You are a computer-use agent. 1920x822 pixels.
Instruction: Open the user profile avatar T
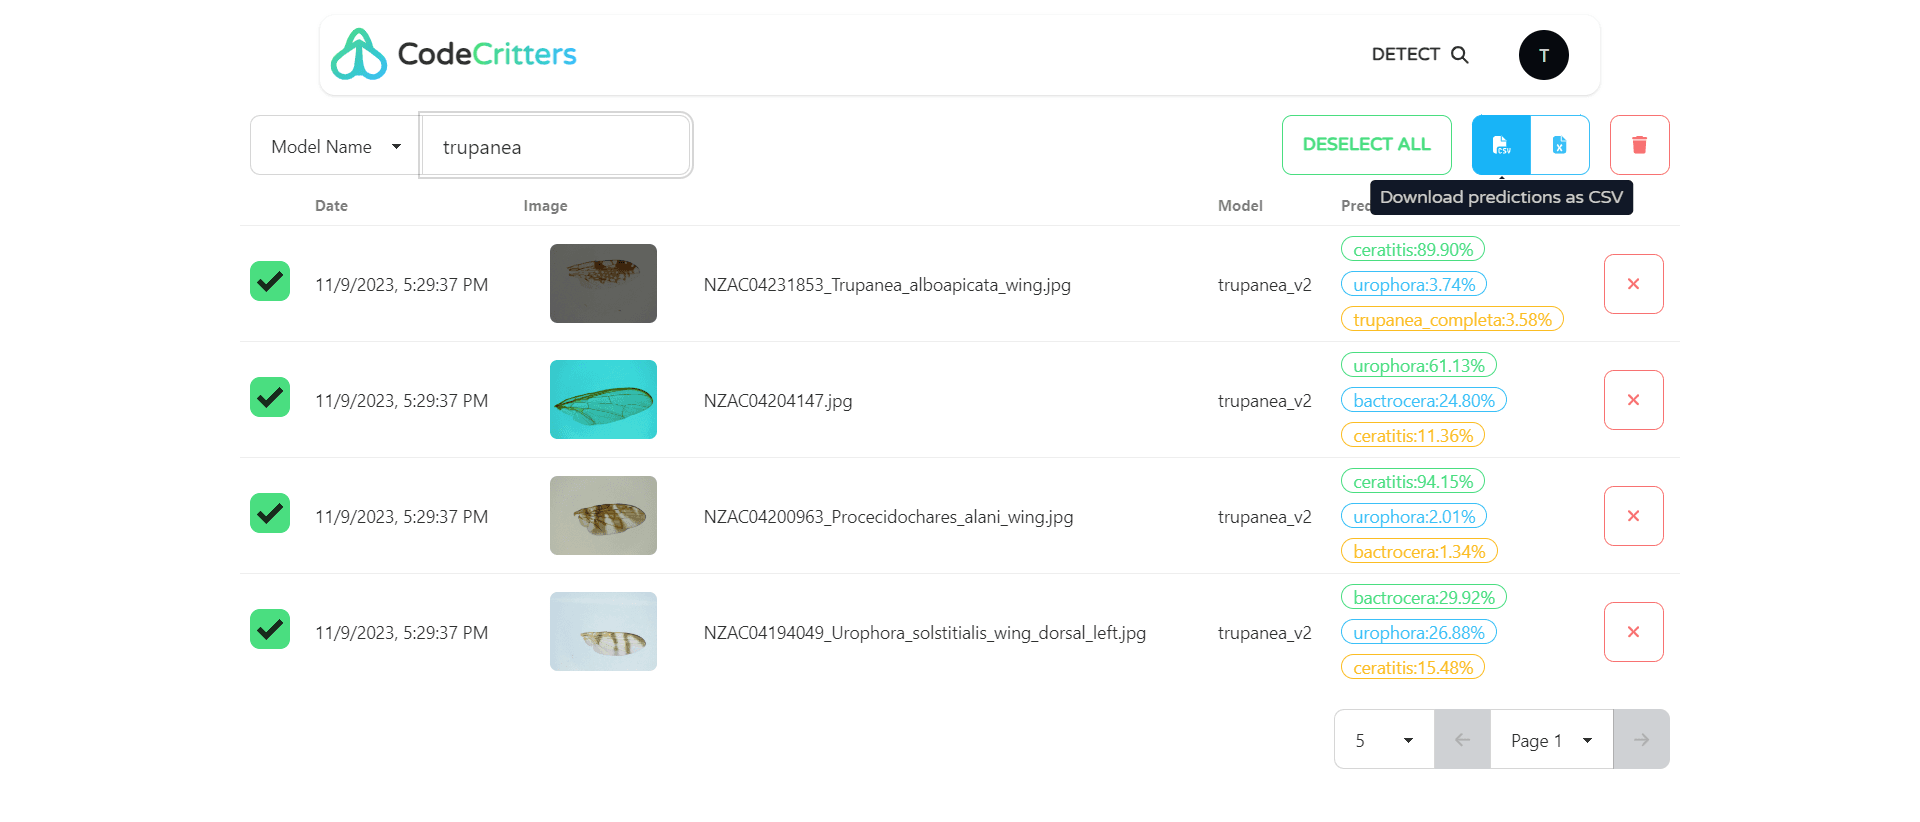pos(1543,55)
